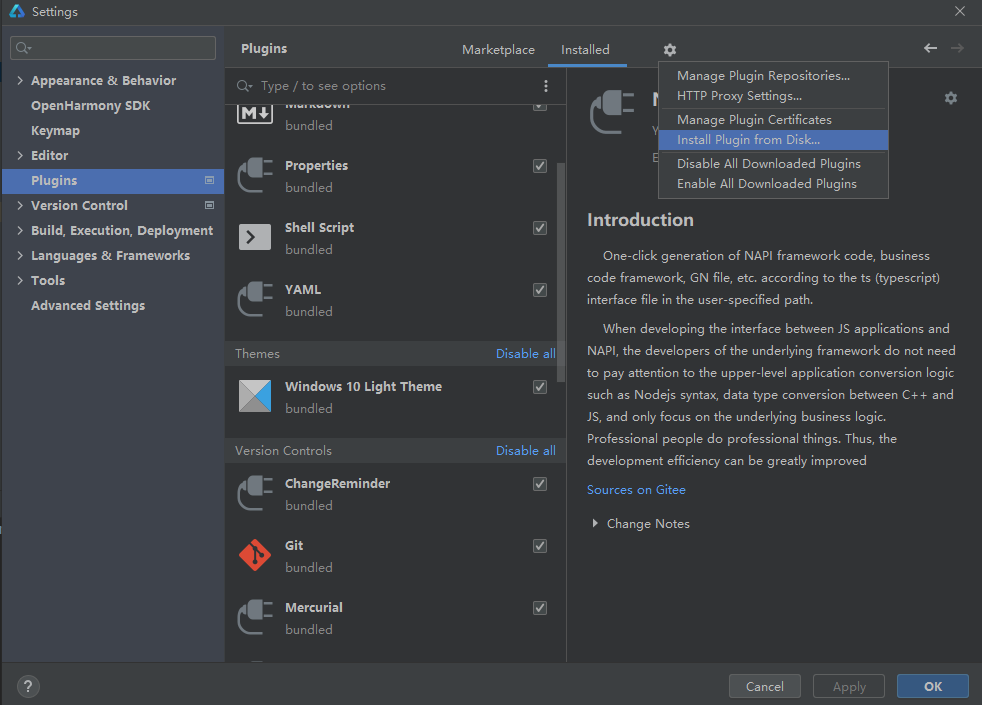Switch to the Installed tab
982x705 pixels.
[585, 49]
